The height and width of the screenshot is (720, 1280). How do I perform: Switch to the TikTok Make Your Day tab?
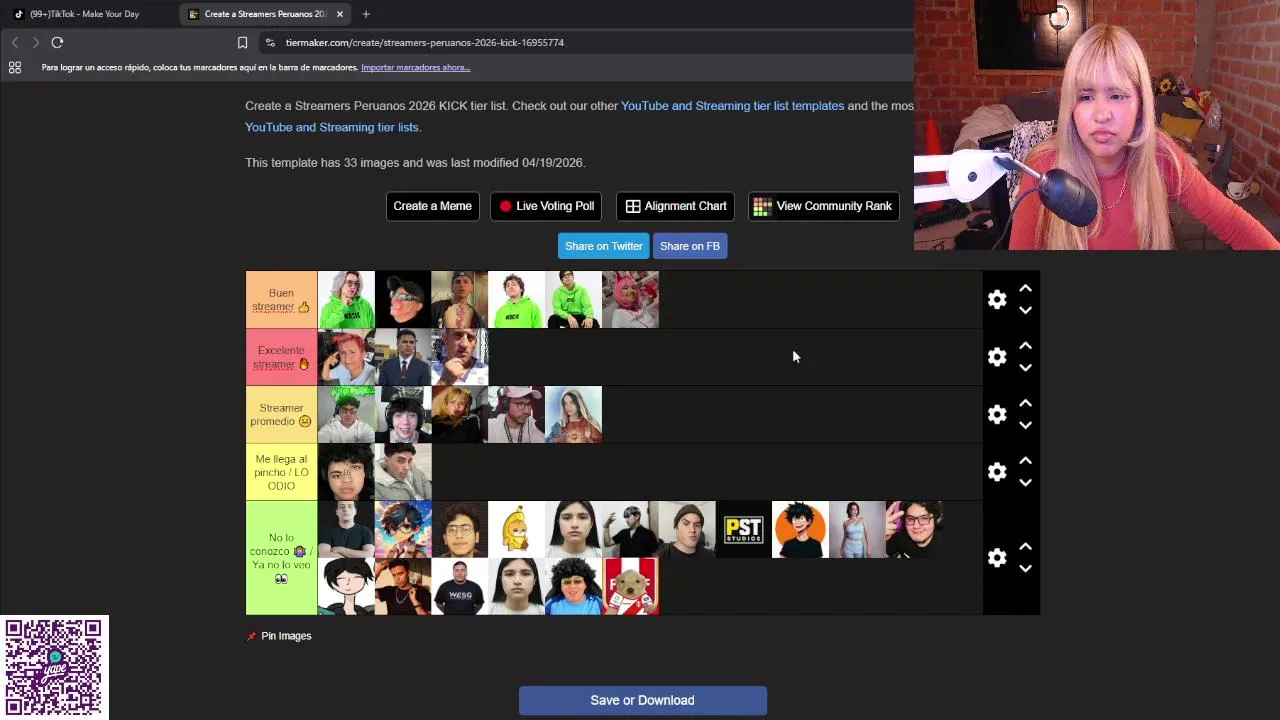[84, 14]
